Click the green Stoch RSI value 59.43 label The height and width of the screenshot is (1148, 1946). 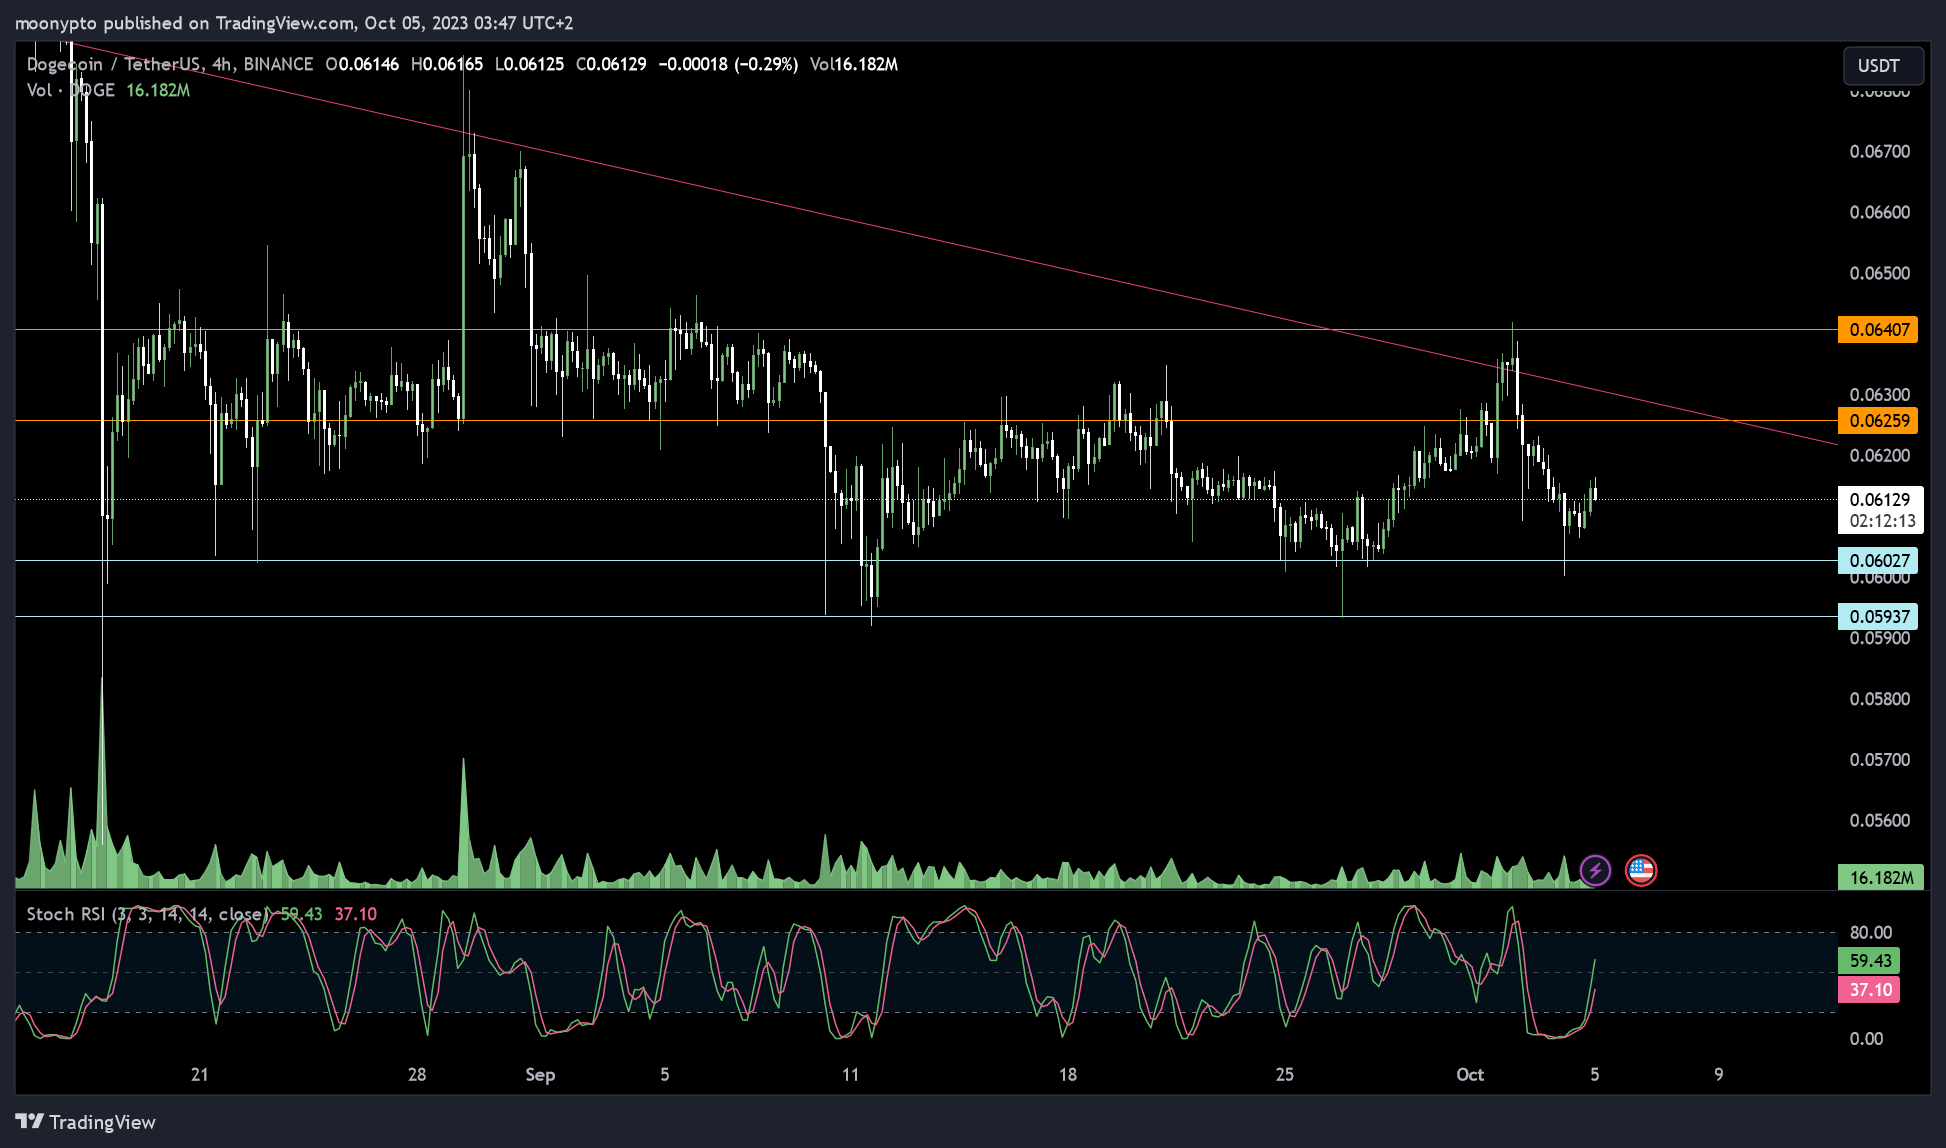pos(1869,961)
